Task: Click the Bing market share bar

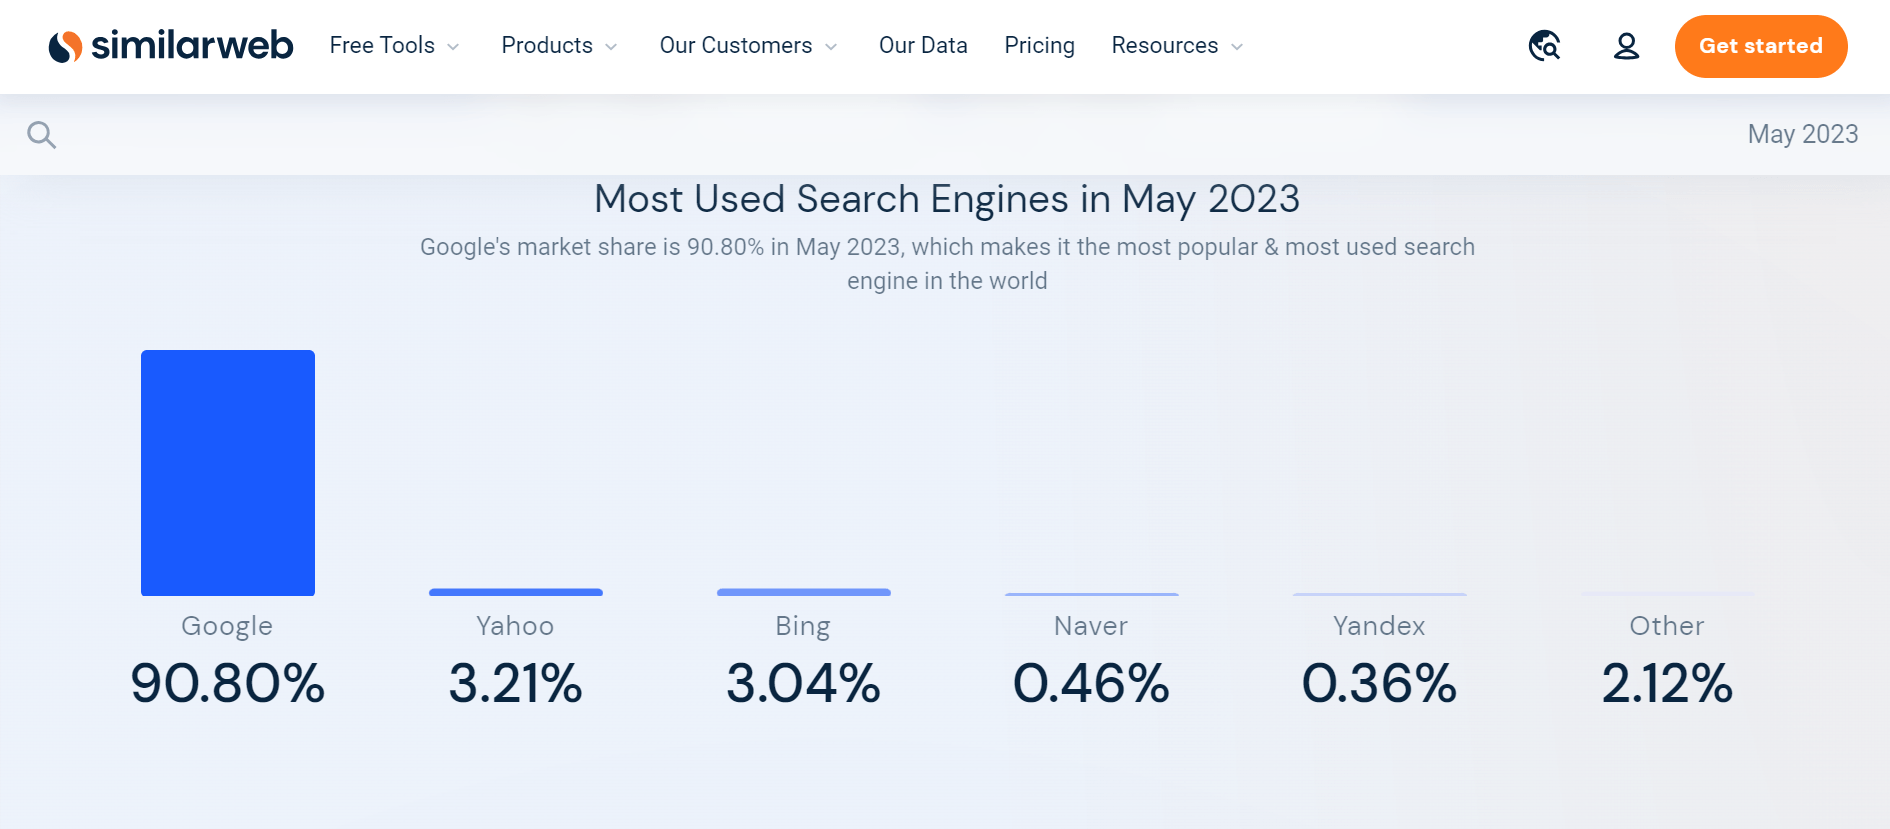Action: coord(804,592)
